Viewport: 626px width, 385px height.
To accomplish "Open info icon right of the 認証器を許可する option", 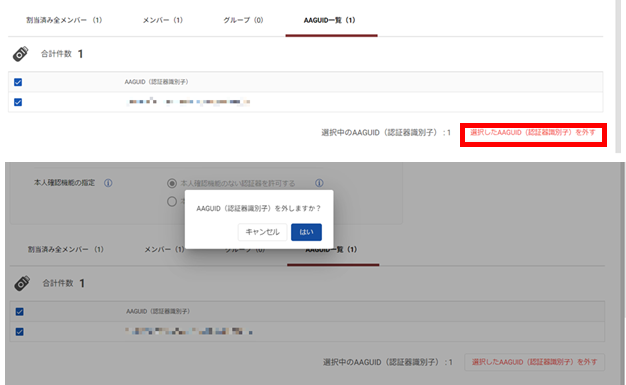I will point(319,183).
